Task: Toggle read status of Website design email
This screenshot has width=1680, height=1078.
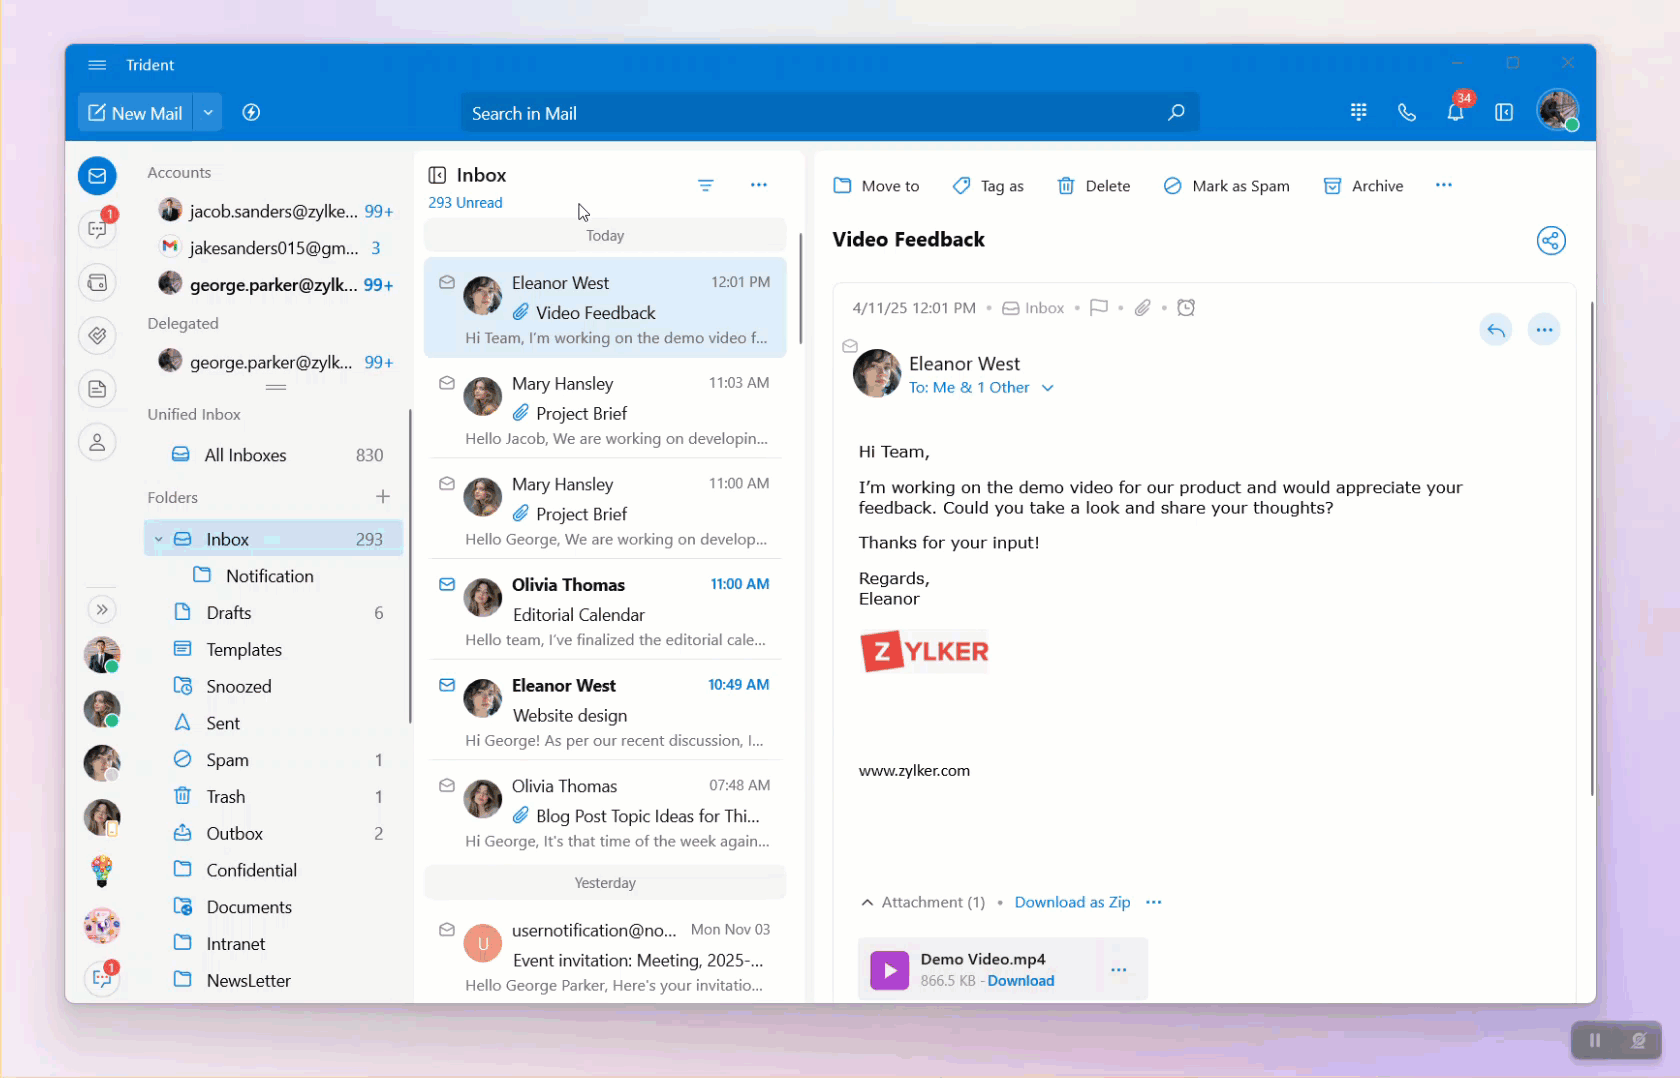Action: pos(447,685)
